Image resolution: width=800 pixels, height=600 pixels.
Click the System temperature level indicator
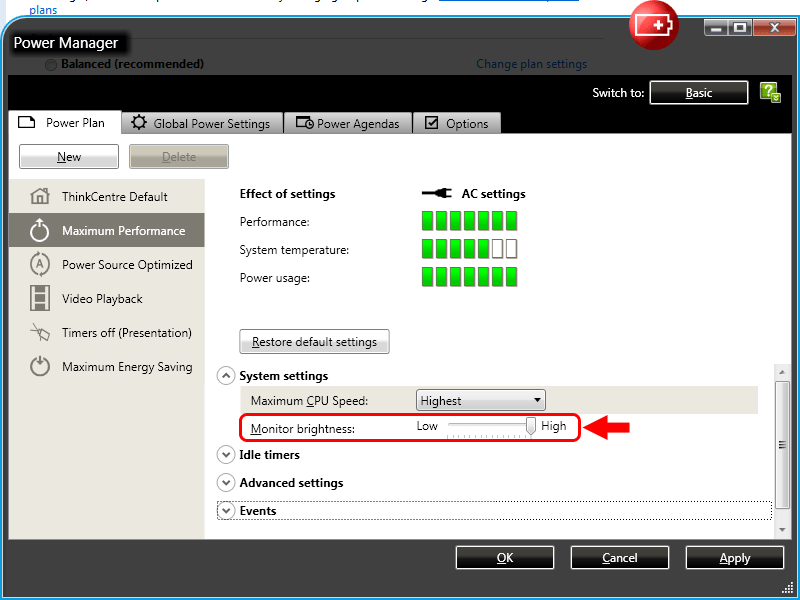click(x=469, y=249)
